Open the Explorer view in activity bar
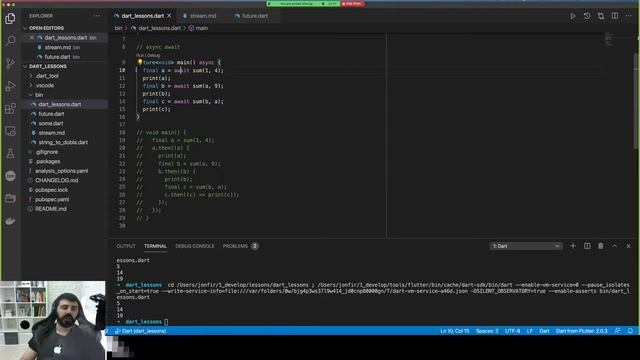This screenshot has height=360, width=640. pyautogui.click(x=11, y=18)
